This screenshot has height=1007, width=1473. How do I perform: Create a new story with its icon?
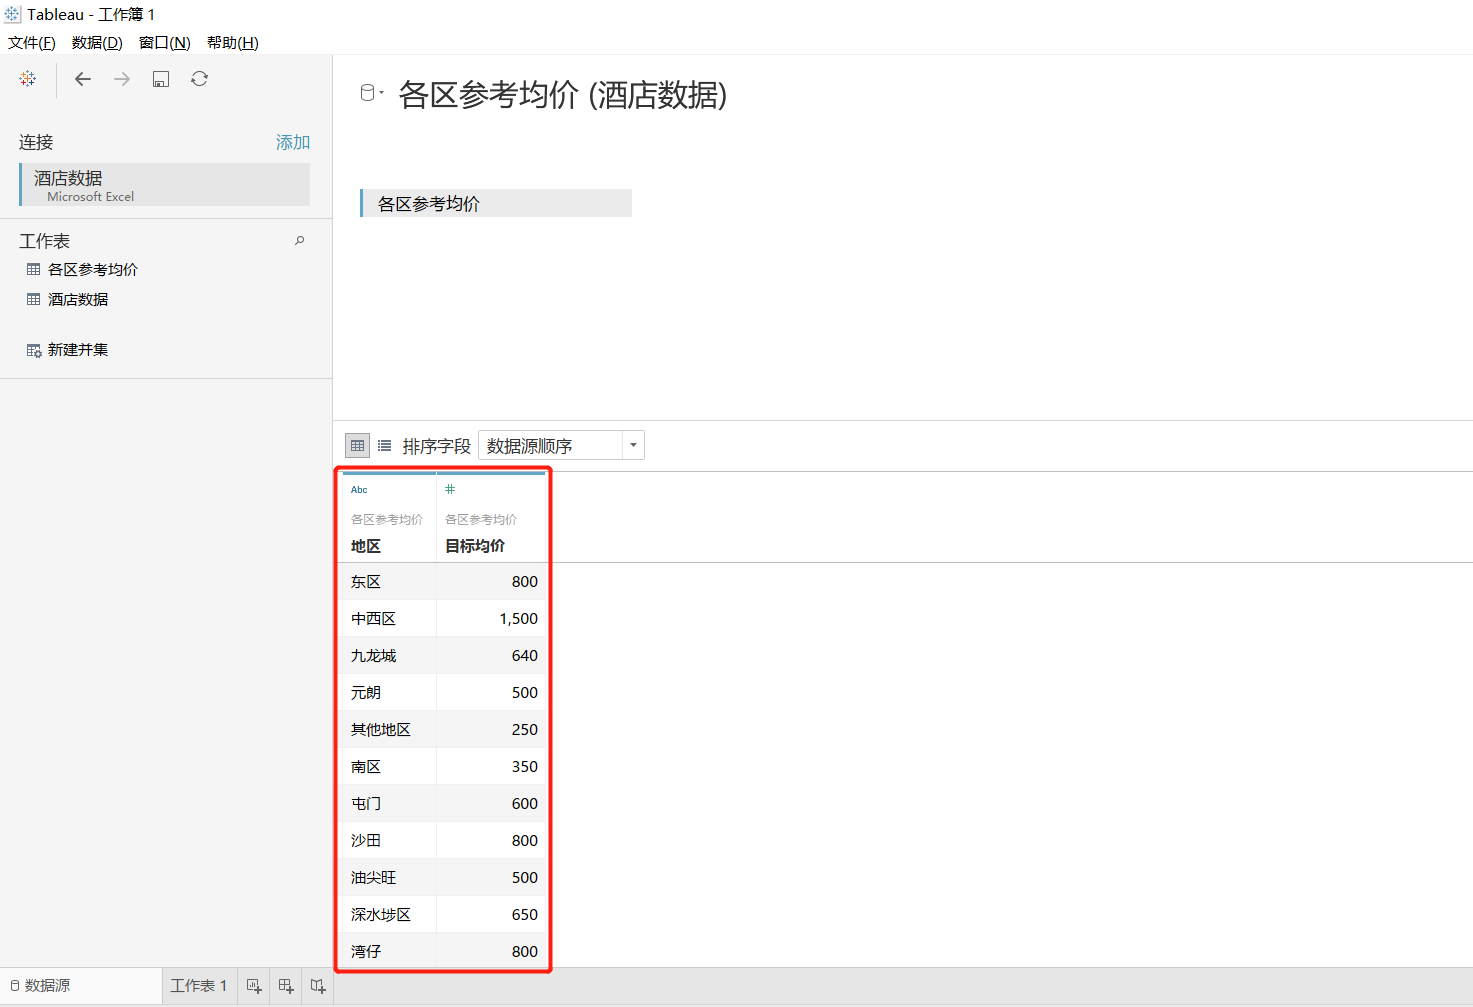[317, 986]
